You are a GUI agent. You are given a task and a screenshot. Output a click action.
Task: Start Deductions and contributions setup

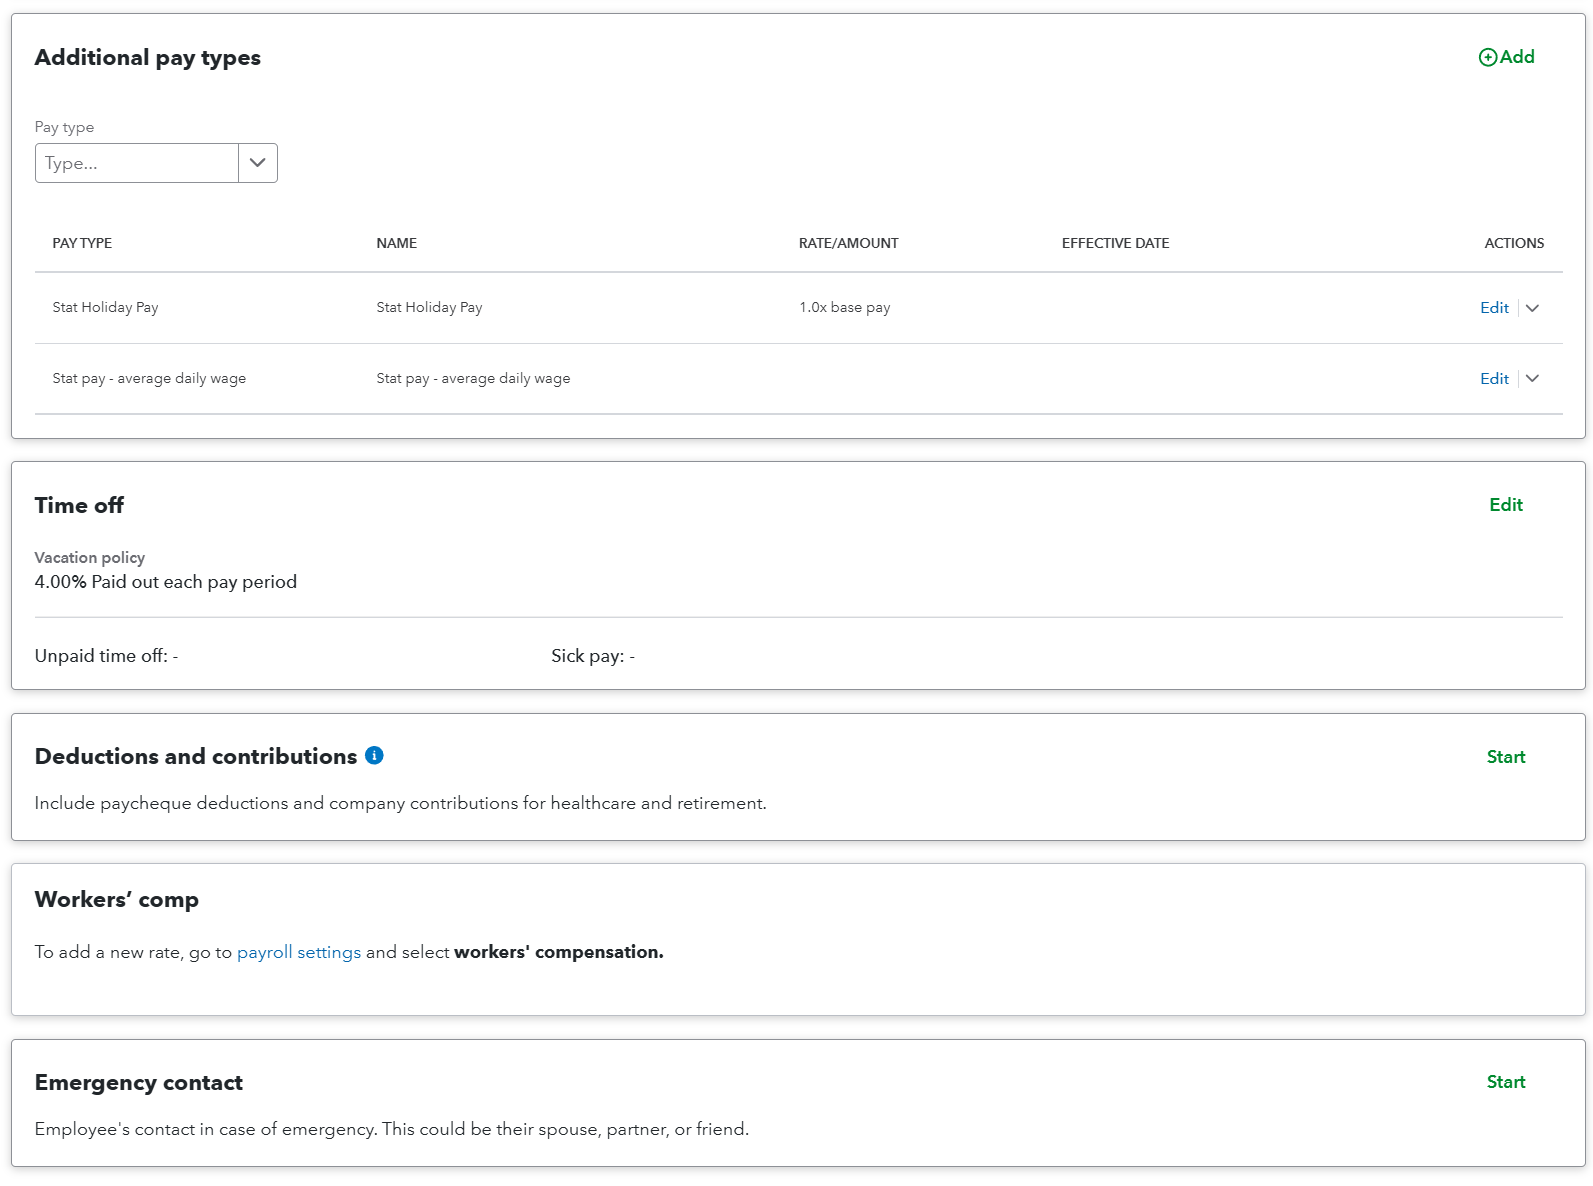pos(1505,757)
